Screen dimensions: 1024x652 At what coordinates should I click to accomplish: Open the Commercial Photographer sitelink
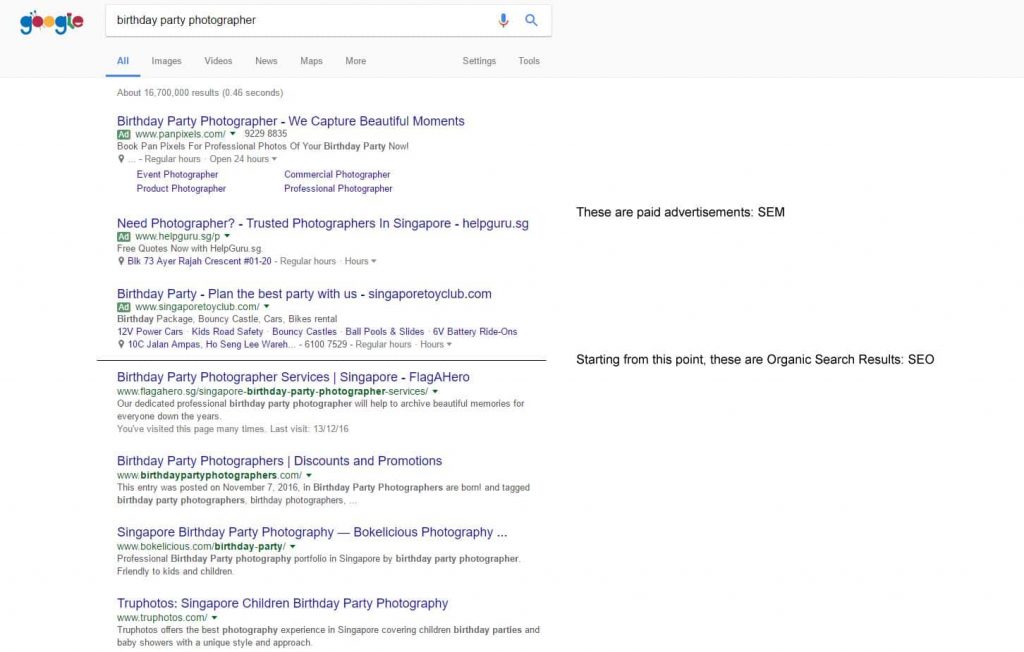pos(337,174)
